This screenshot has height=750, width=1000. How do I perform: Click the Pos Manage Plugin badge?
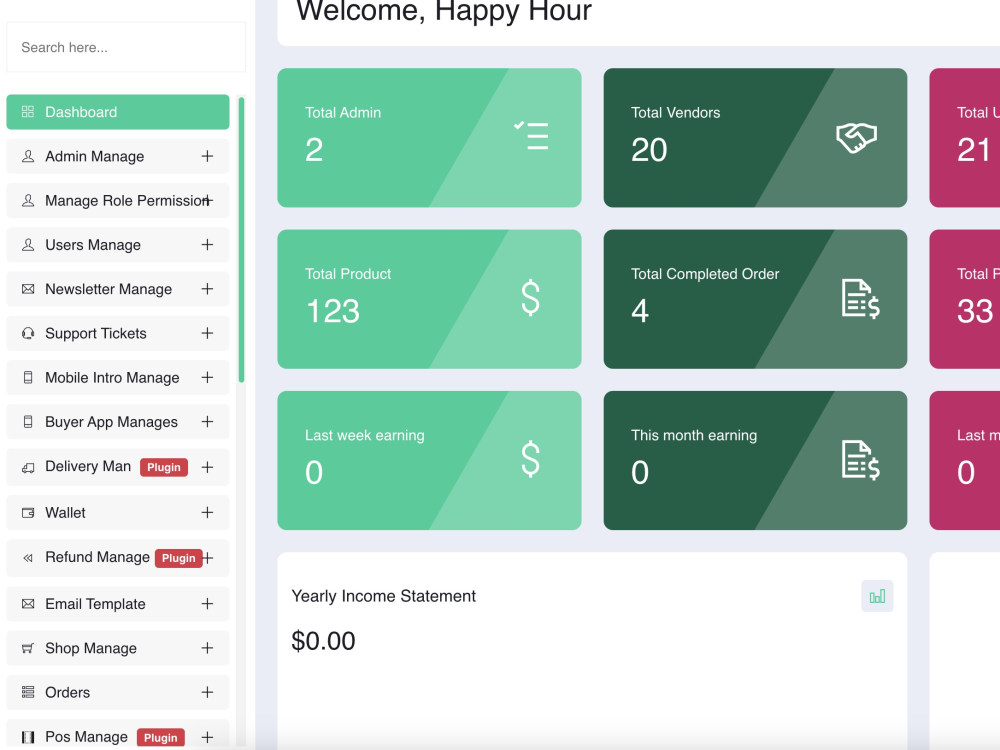coord(161,738)
